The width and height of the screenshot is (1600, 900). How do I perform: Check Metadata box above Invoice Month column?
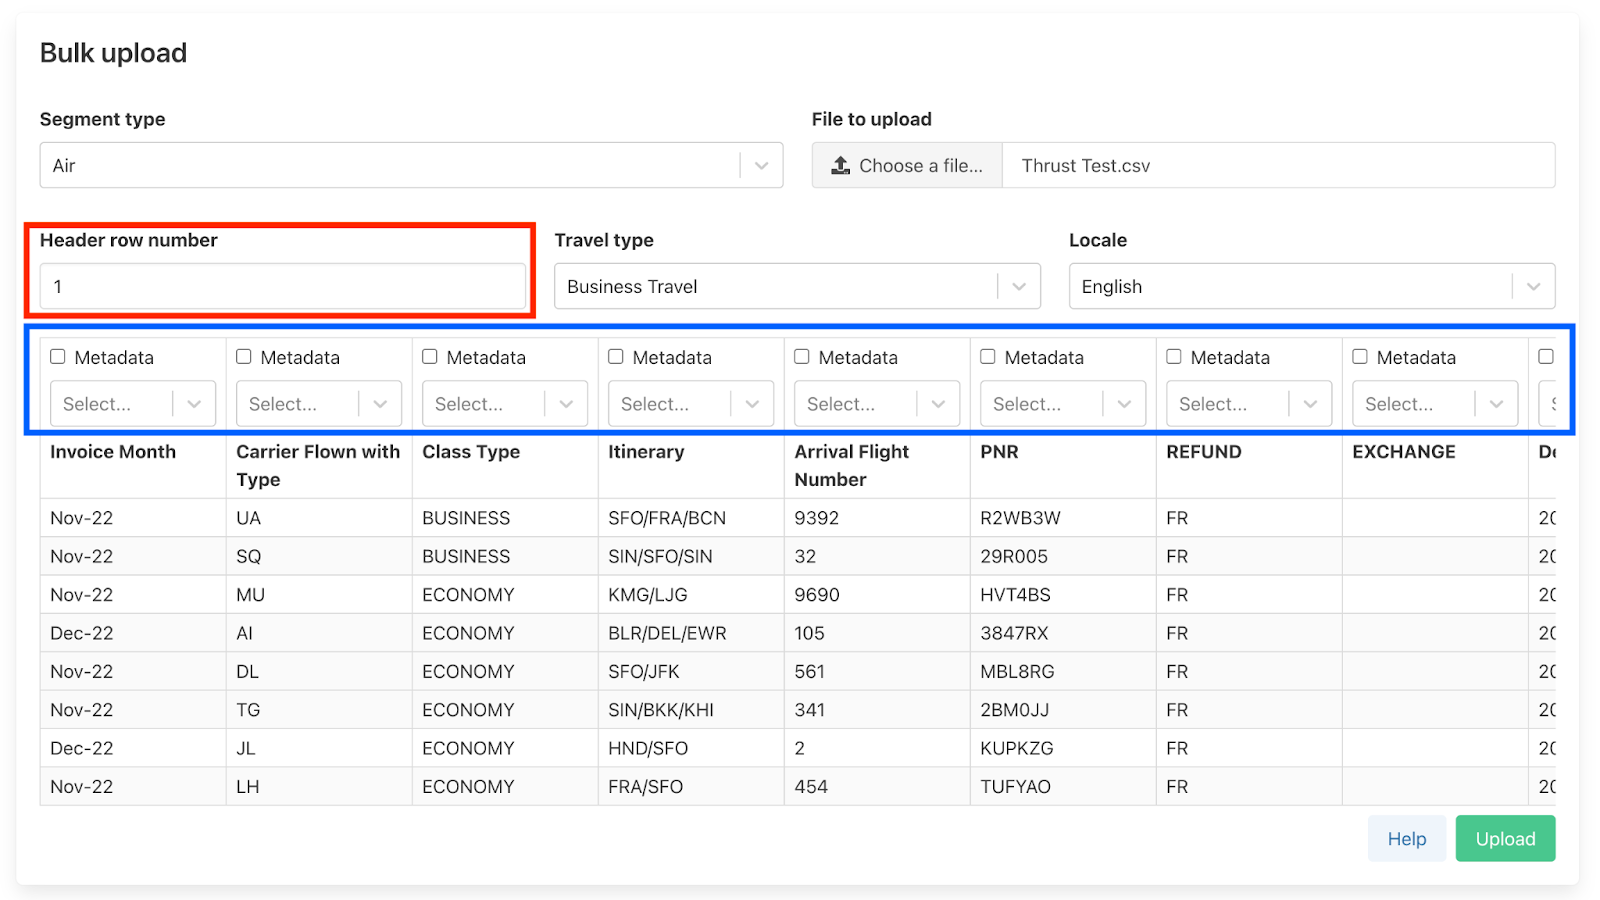click(58, 357)
